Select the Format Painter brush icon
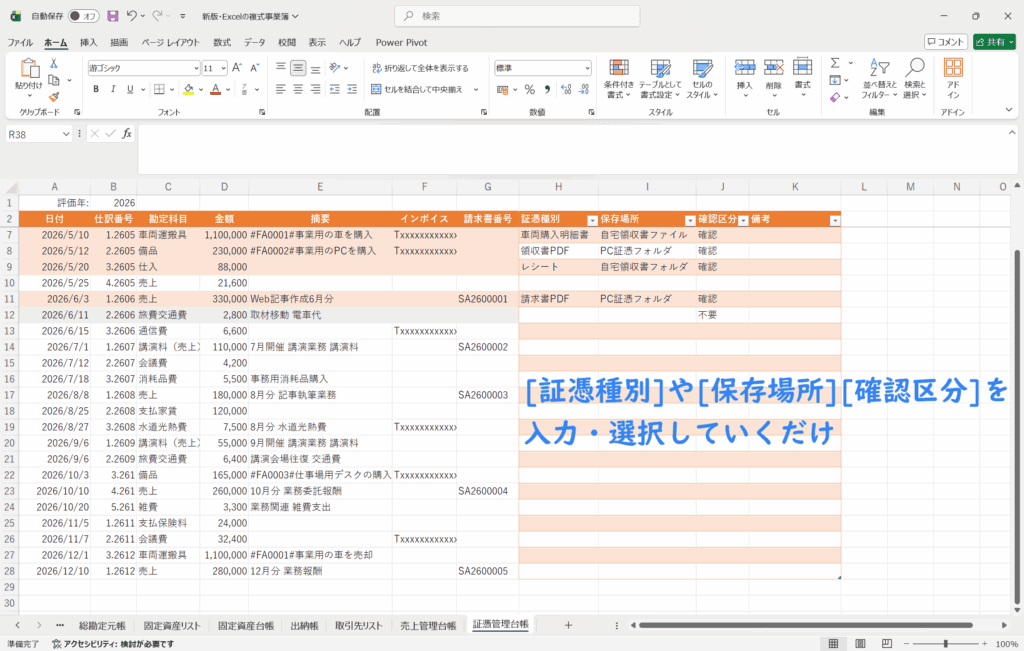The image size is (1024, 651). pyautogui.click(x=54, y=96)
